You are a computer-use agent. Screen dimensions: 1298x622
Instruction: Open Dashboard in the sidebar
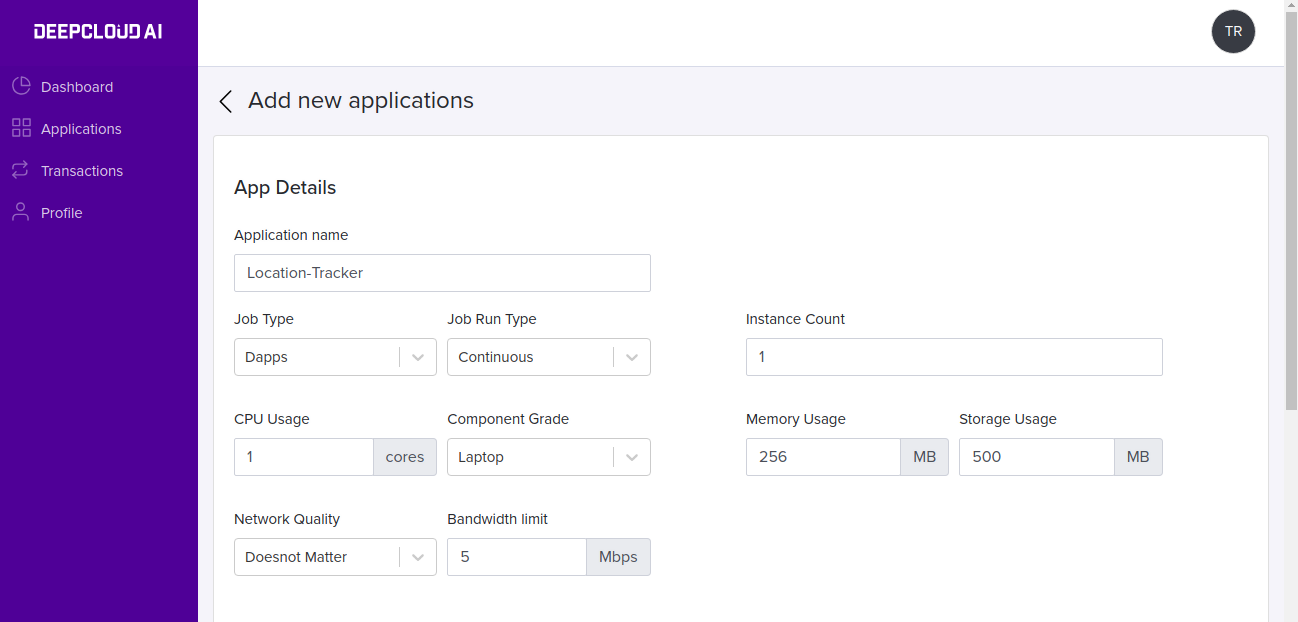[x=77, y=87]
